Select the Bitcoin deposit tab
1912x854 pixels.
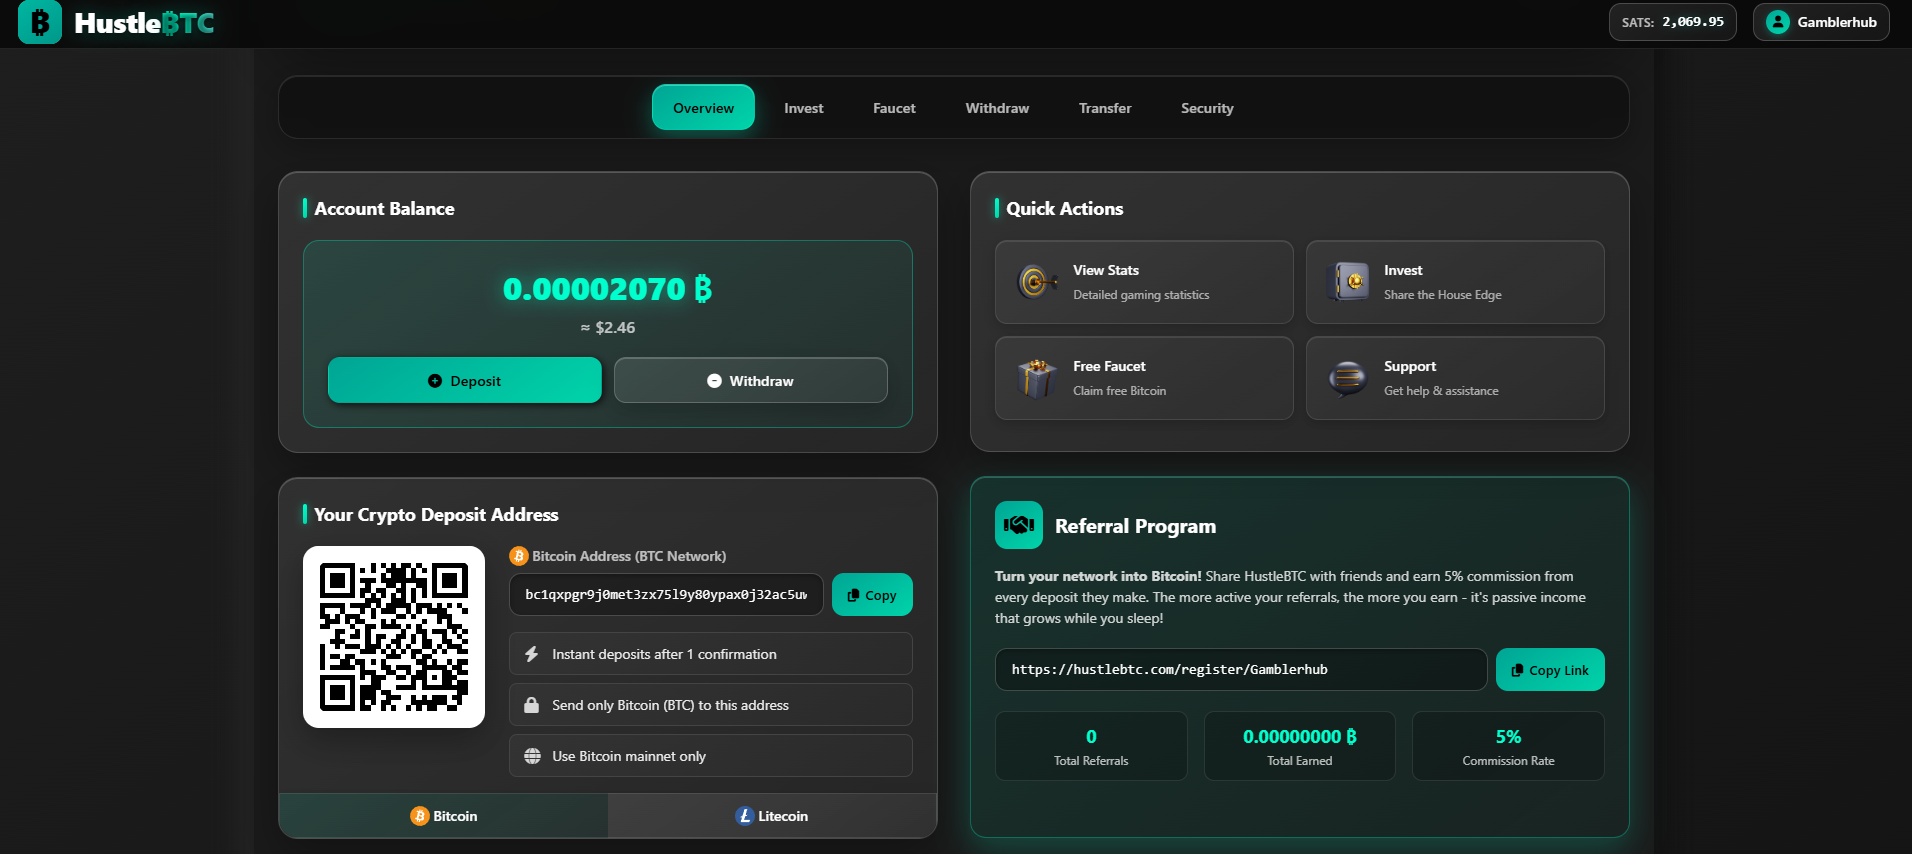click(443, 816)
